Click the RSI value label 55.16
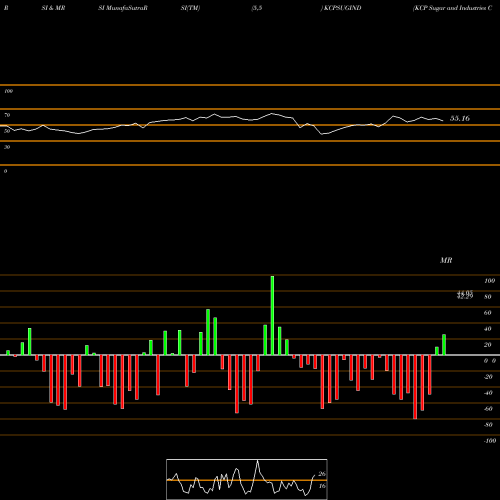Screen dimensions: 500x500 (460, 118)
